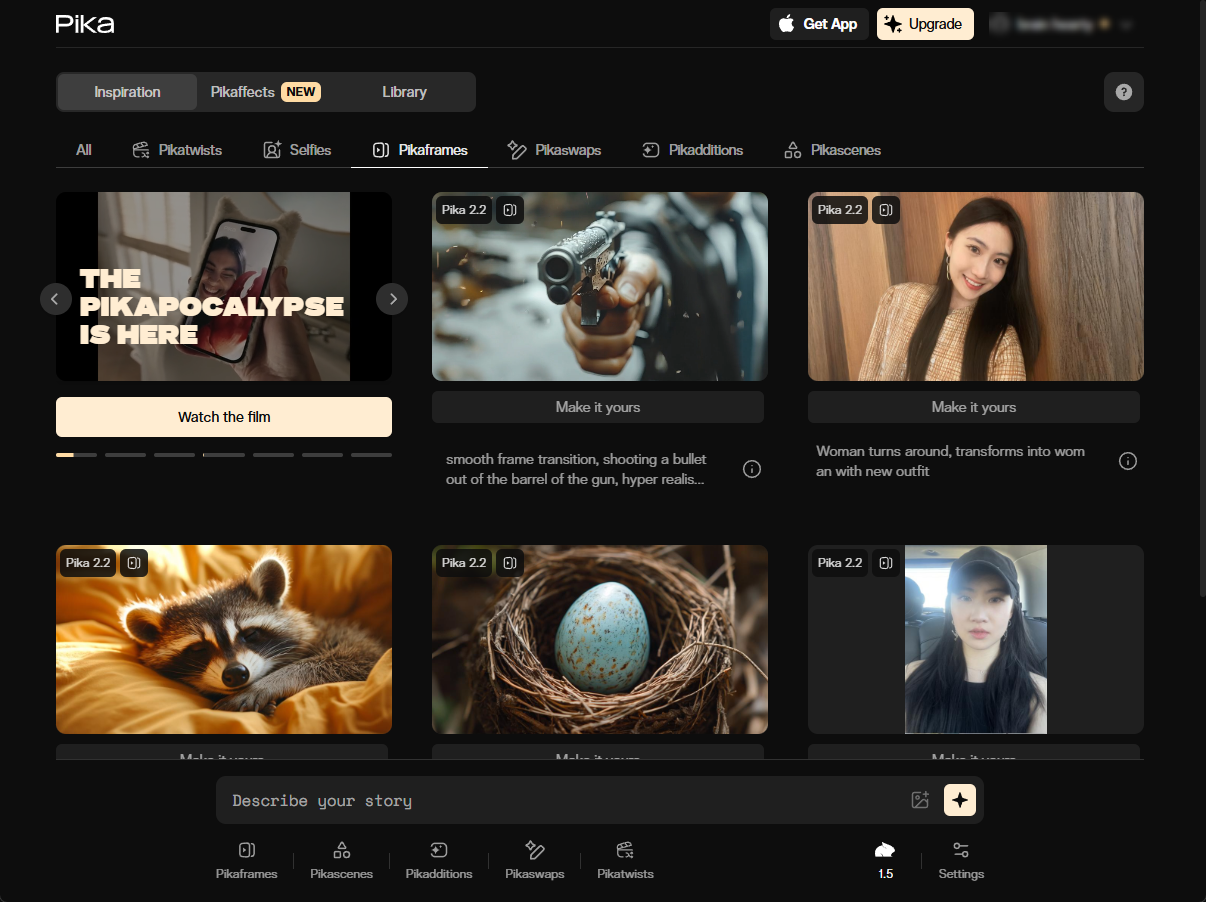The height and width of the screenshot is (902, 1206).
Task: Go to previous banner slide
Action: coord(56,298)
